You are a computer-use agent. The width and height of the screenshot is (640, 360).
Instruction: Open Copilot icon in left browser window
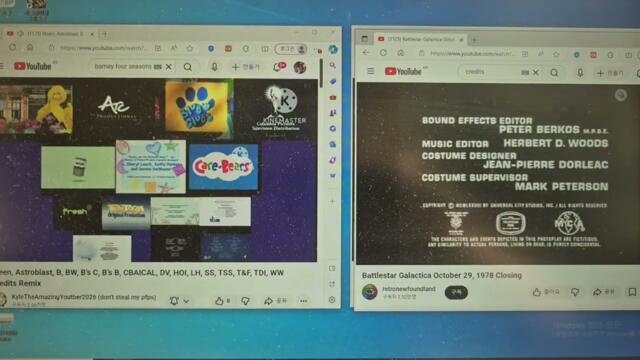(333, 49)
